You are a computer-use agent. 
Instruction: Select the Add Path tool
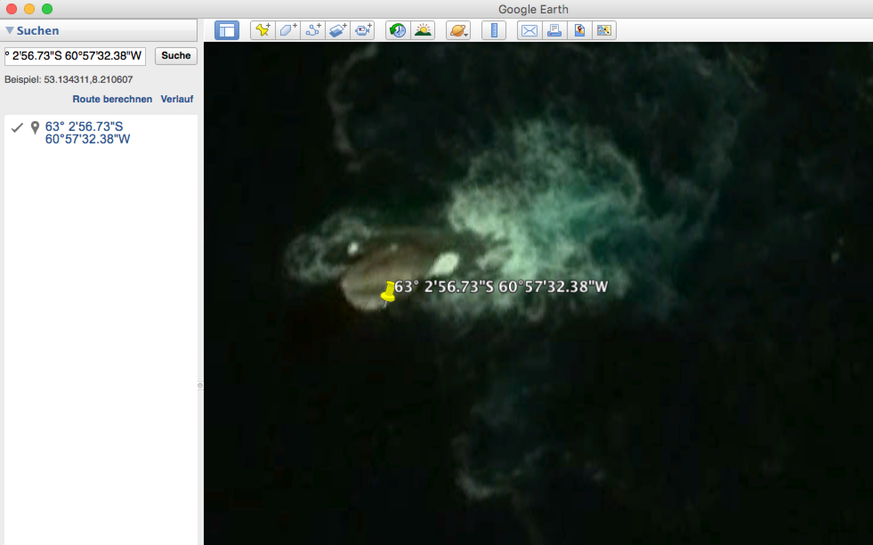point(313,30)
